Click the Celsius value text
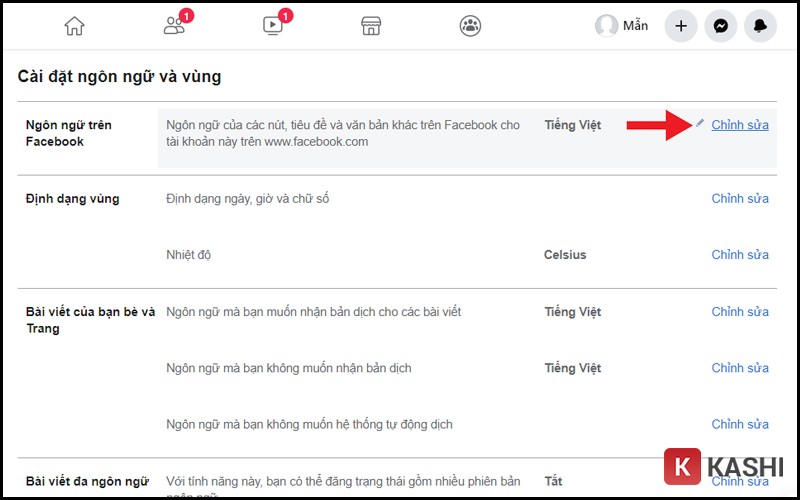800x500 pixels. point(565,255)
